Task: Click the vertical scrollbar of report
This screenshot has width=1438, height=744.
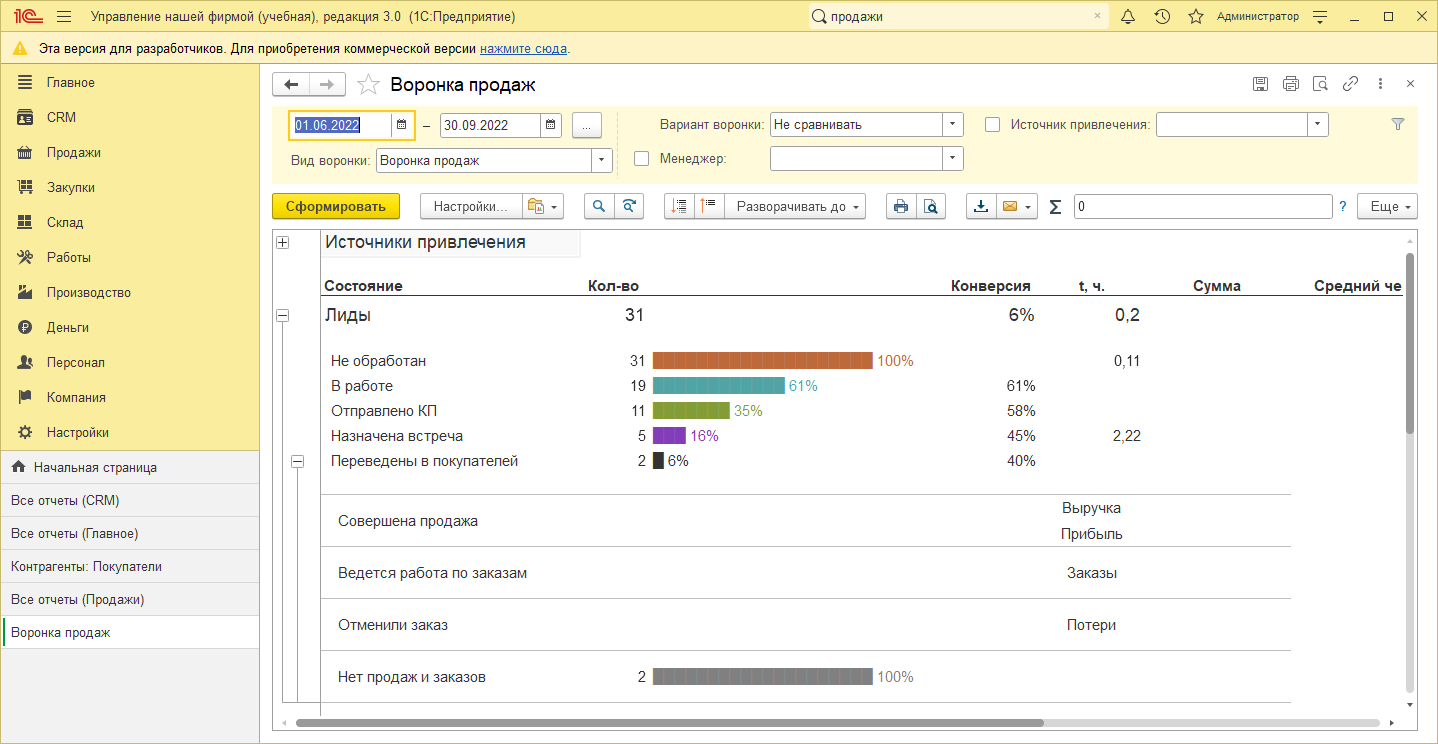Action: tap(1410, 343)
